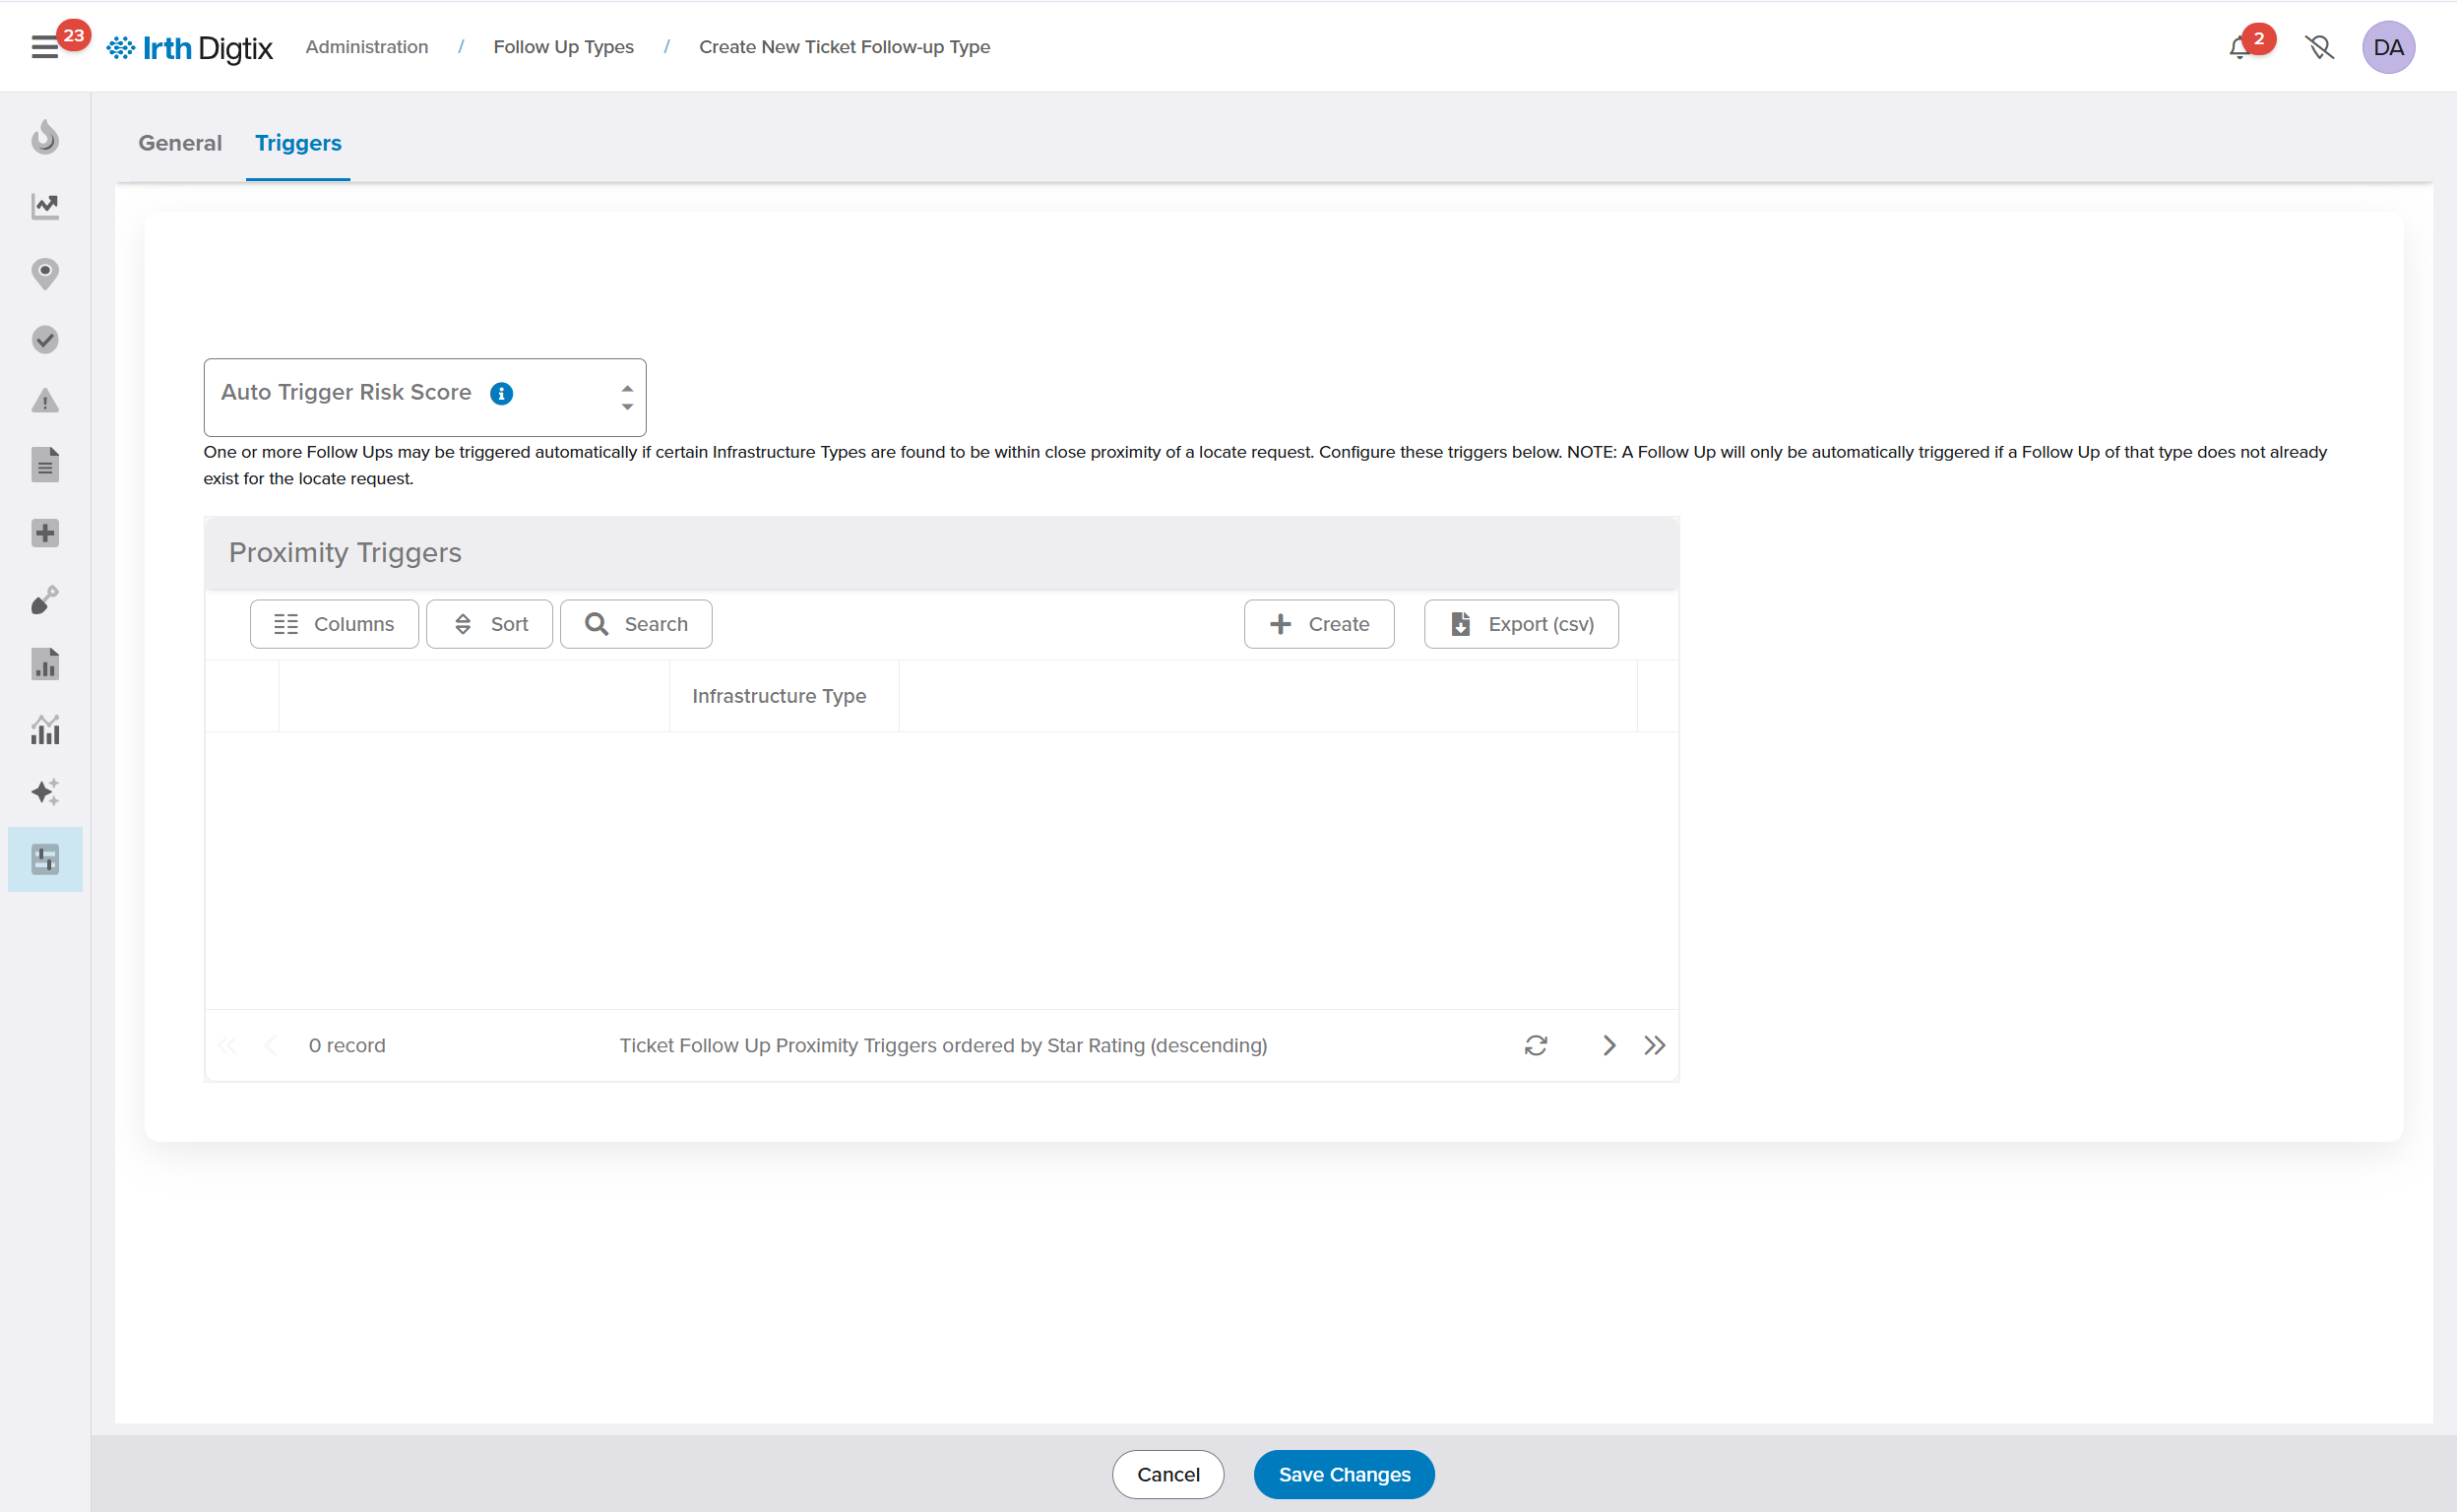The image size is (2457, 1512).
Task: Open the Columns chooser
Action: pyautogui.click(x=334, y=624)
